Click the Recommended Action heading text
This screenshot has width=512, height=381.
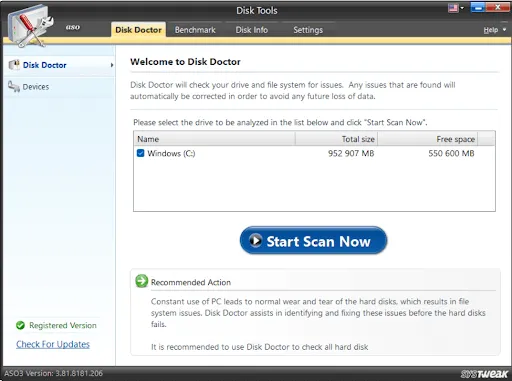[191, 282]
